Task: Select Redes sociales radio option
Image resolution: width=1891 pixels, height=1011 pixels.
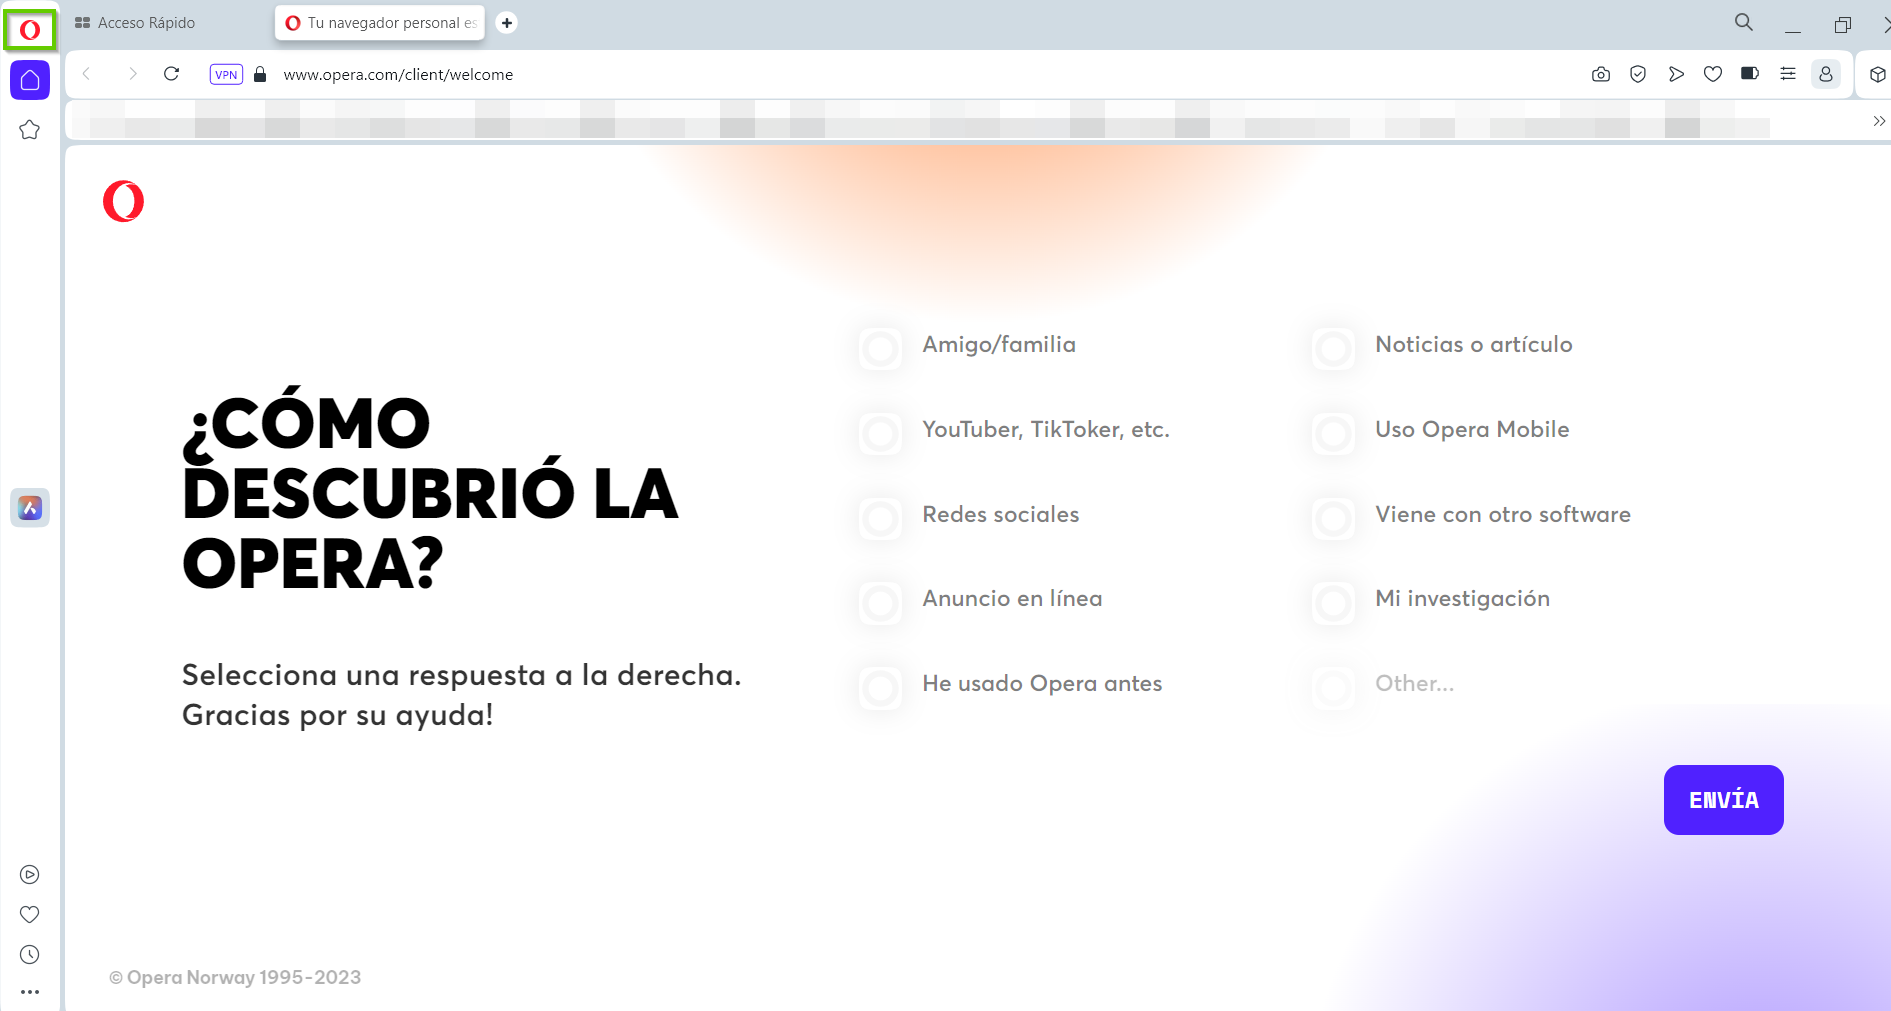Action: (881, 519)
